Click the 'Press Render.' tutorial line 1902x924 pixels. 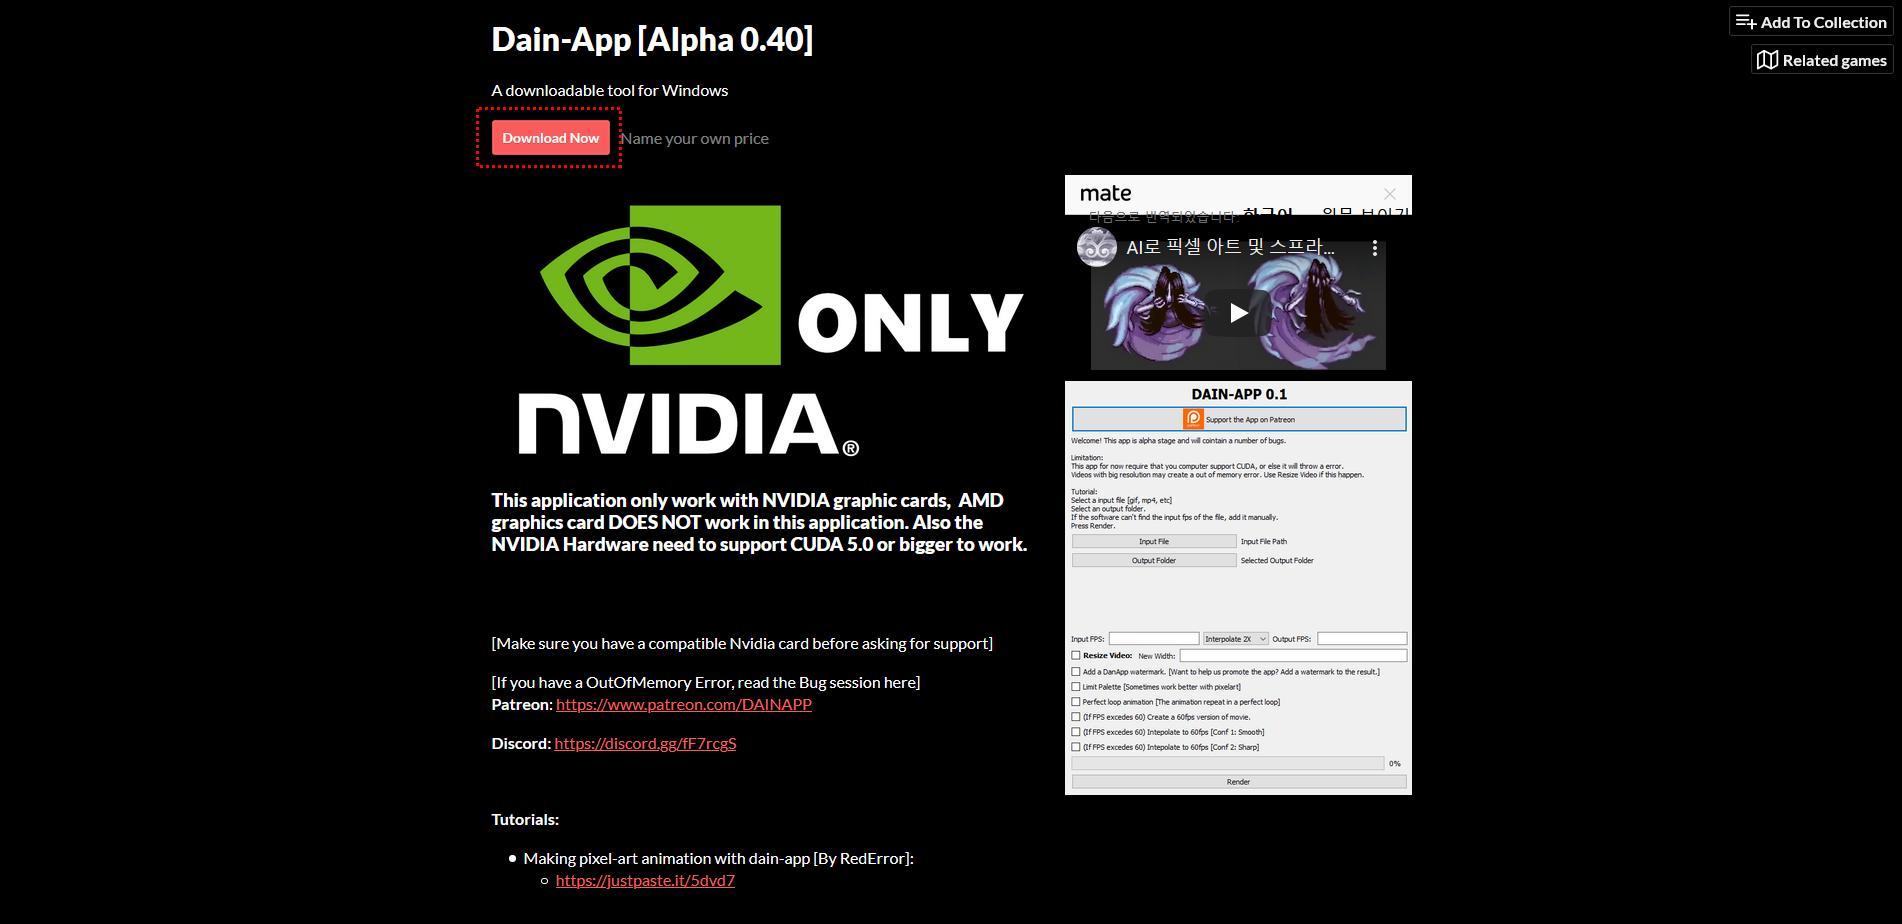pyautogui.click(x=1093, y=526)
